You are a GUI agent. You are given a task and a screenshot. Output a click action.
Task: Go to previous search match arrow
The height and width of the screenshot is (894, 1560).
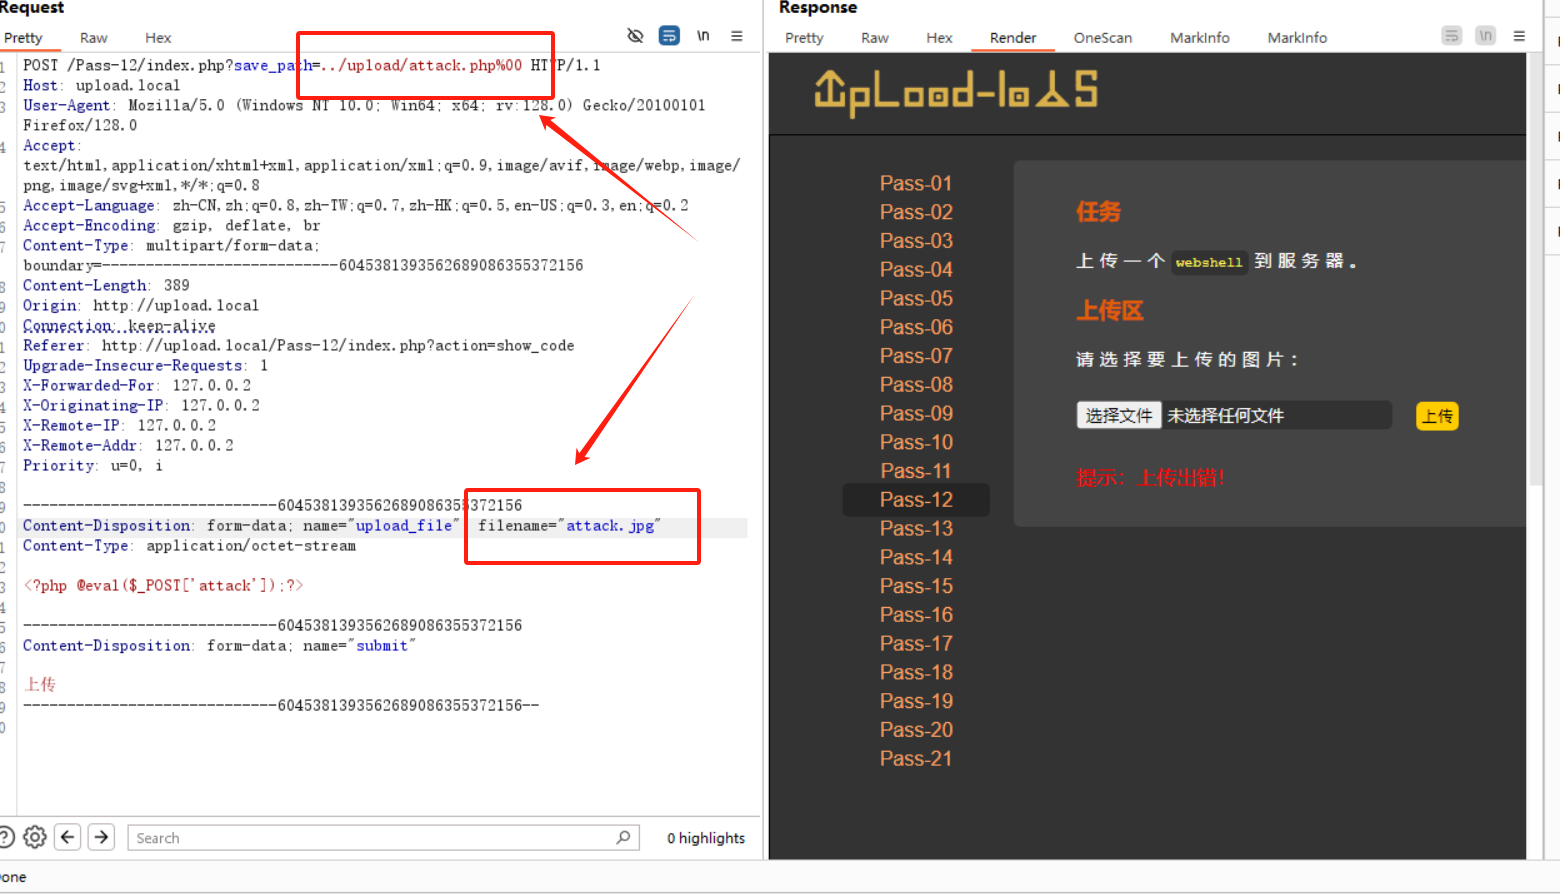pos(68,837)
